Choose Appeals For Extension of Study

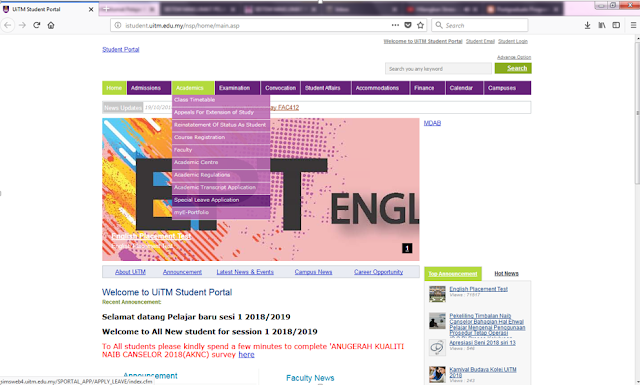(x=221, y=112)
